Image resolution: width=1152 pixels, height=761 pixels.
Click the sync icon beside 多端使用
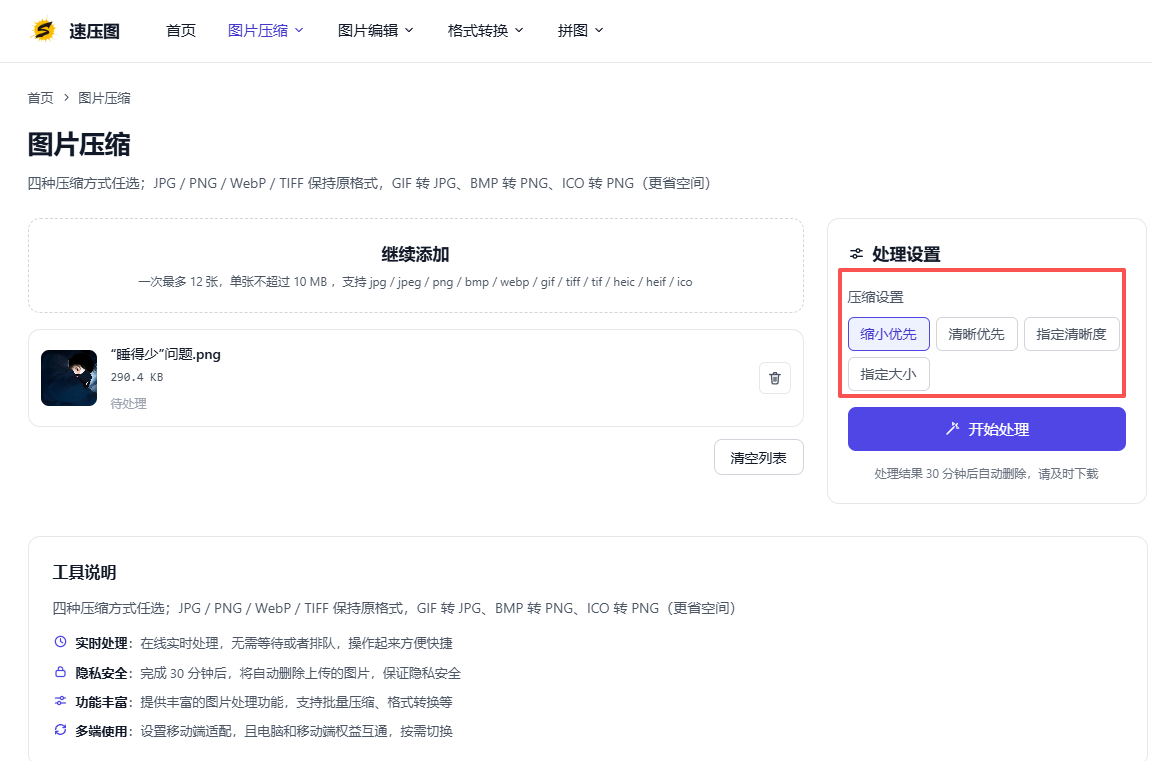click(60, 730)
